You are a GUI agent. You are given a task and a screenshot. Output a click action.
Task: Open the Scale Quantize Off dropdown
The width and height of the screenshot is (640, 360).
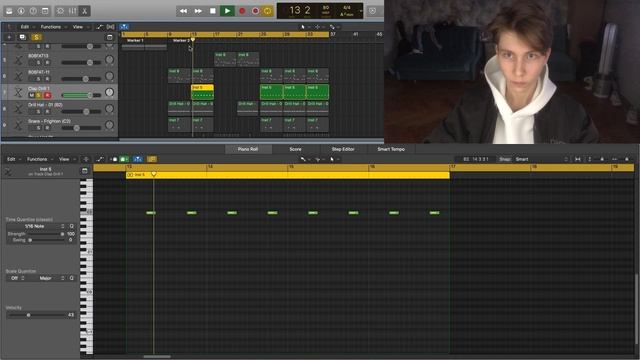tap(16, 278)
